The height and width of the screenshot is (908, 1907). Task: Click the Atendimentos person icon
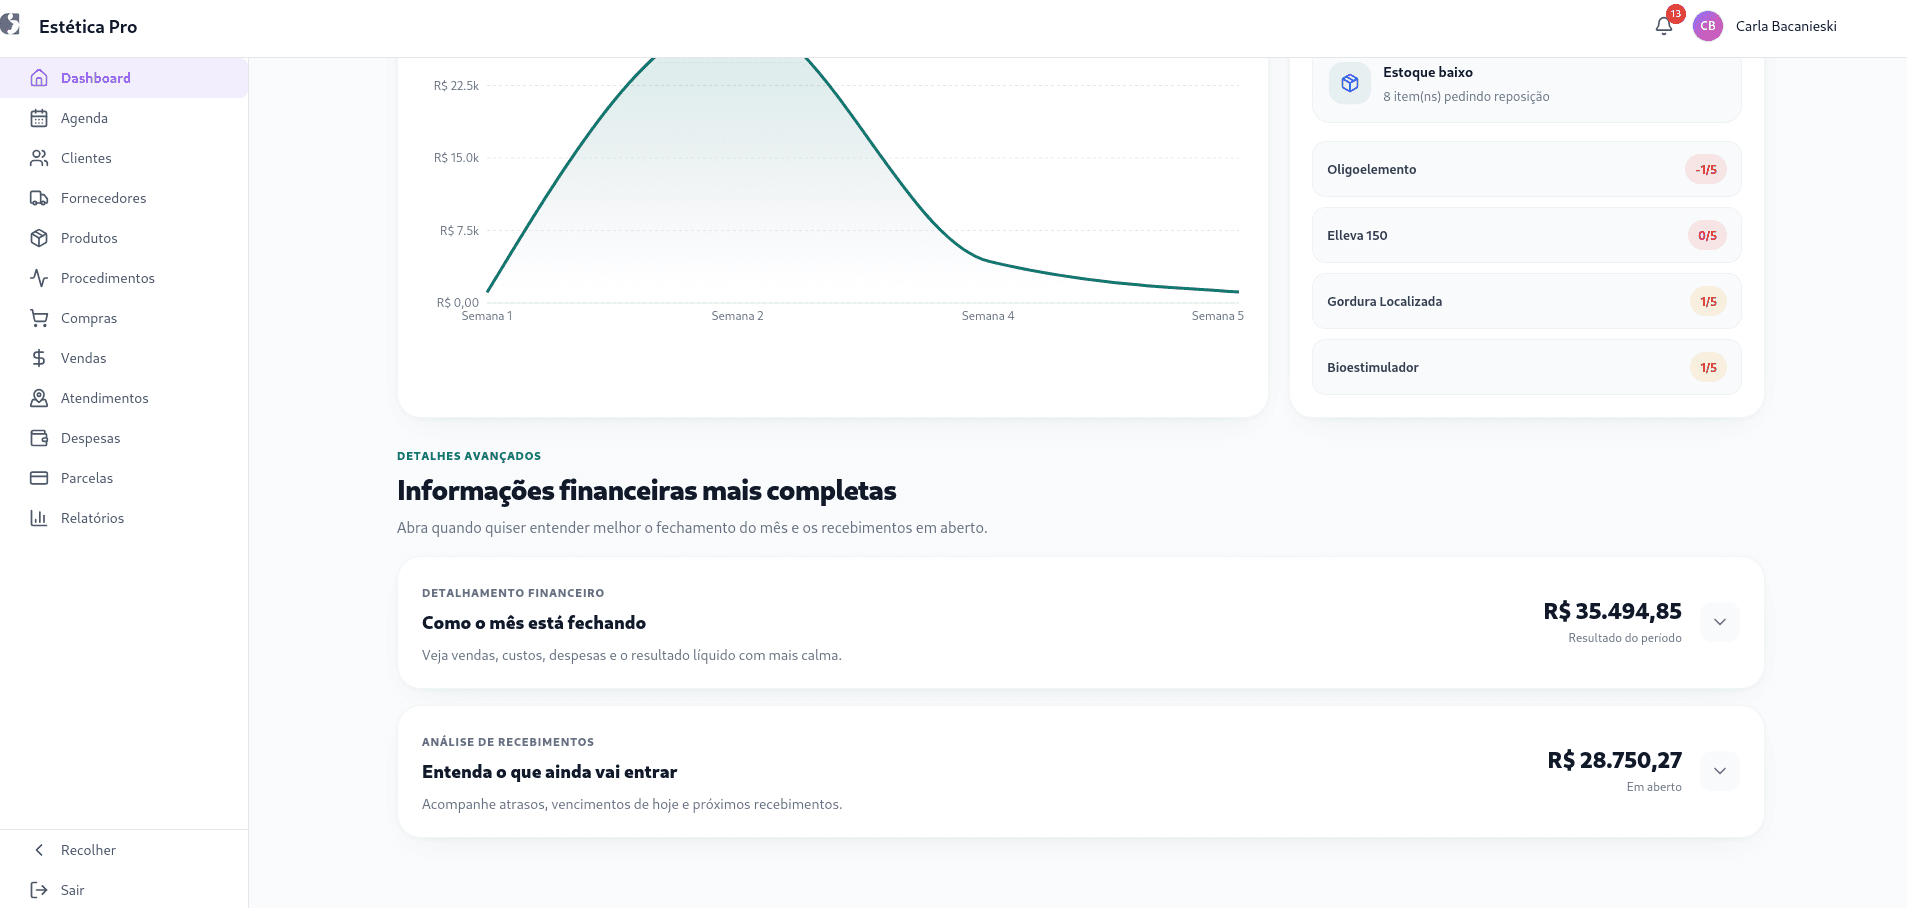click(39, 398)
